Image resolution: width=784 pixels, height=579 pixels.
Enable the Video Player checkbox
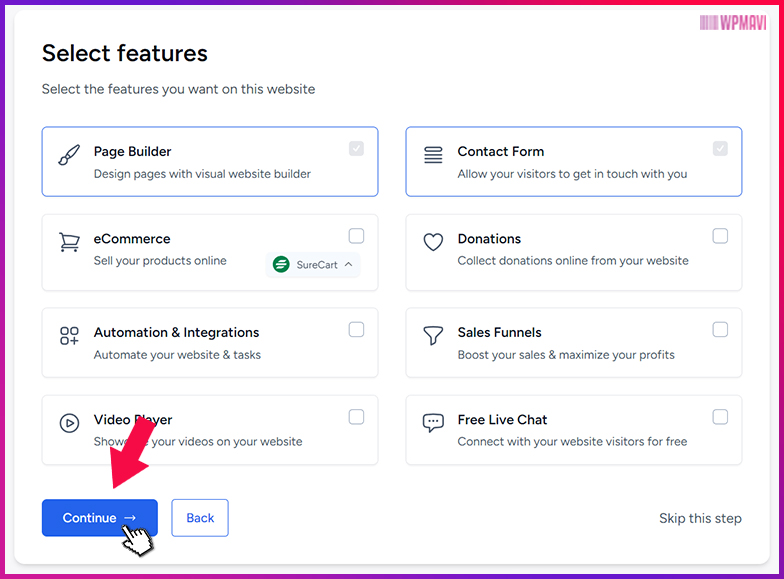[x=356, y=416]
